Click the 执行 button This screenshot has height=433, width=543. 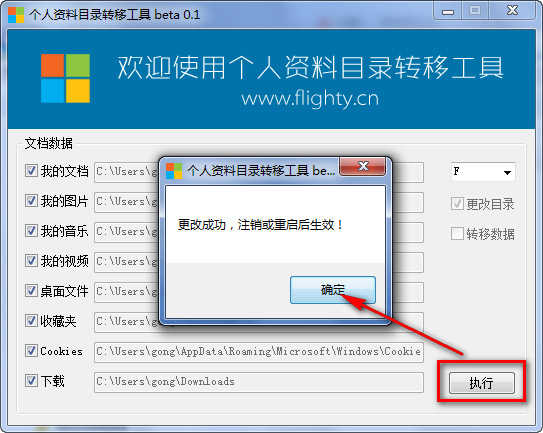pos(482,383)
